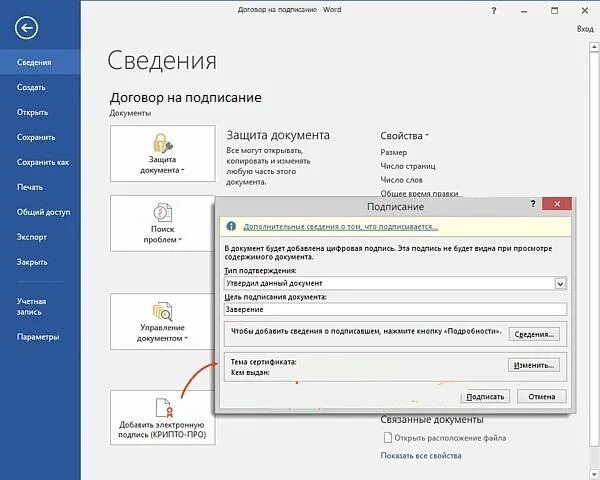Click the blue info icon in Подписание dialog
The image size is (600, 480).
point(231,226)
